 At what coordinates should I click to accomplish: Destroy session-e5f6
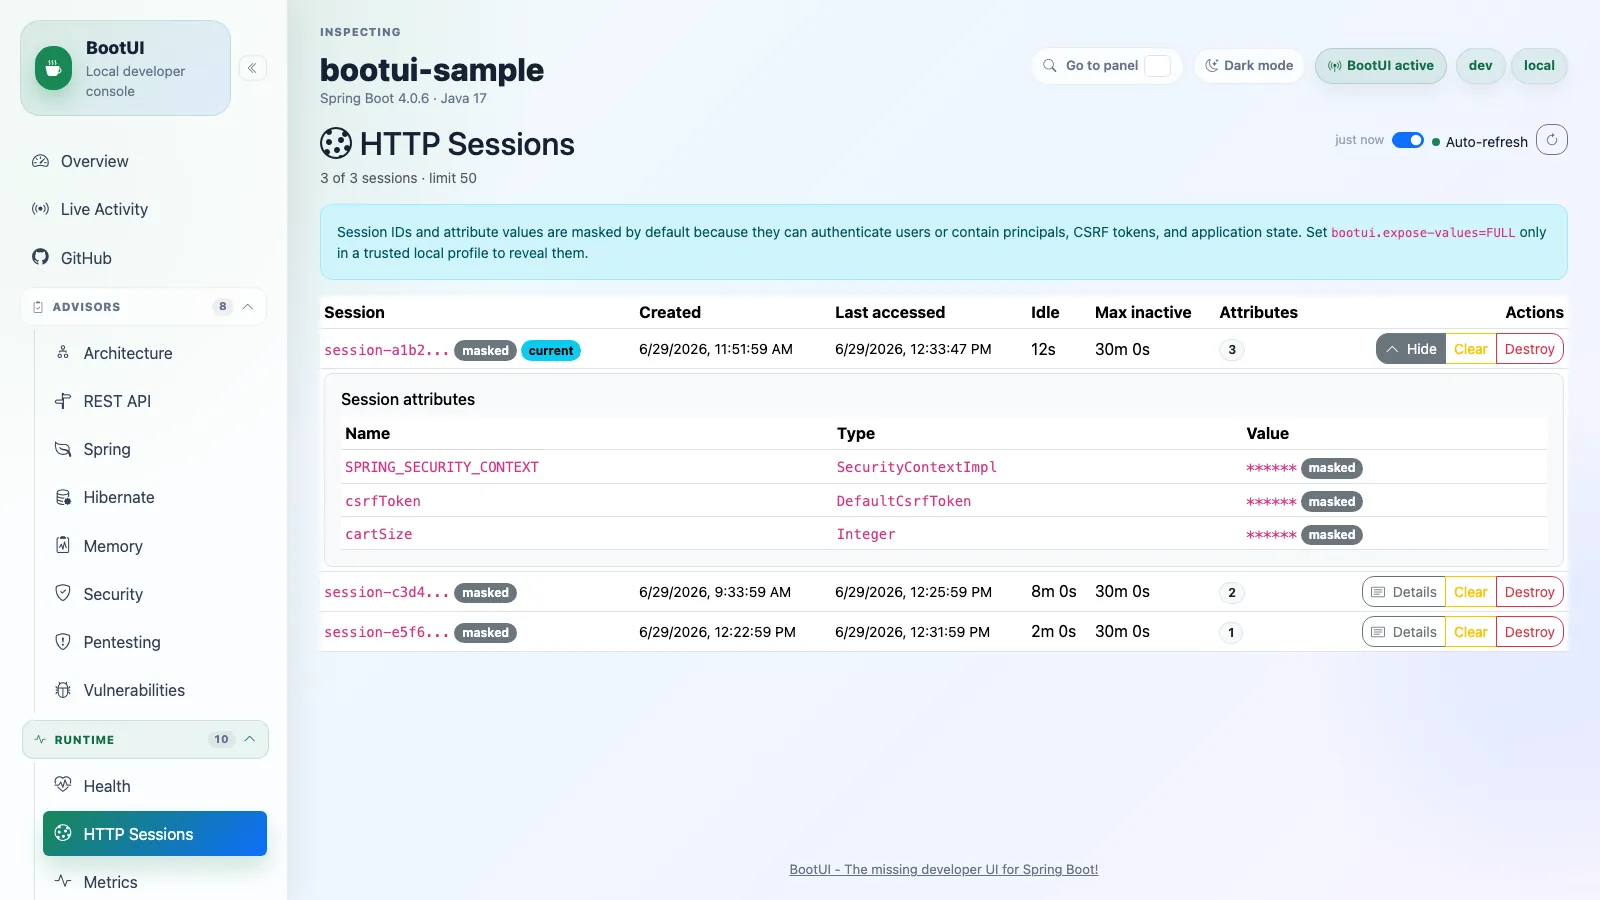[x=1530, y=632]
